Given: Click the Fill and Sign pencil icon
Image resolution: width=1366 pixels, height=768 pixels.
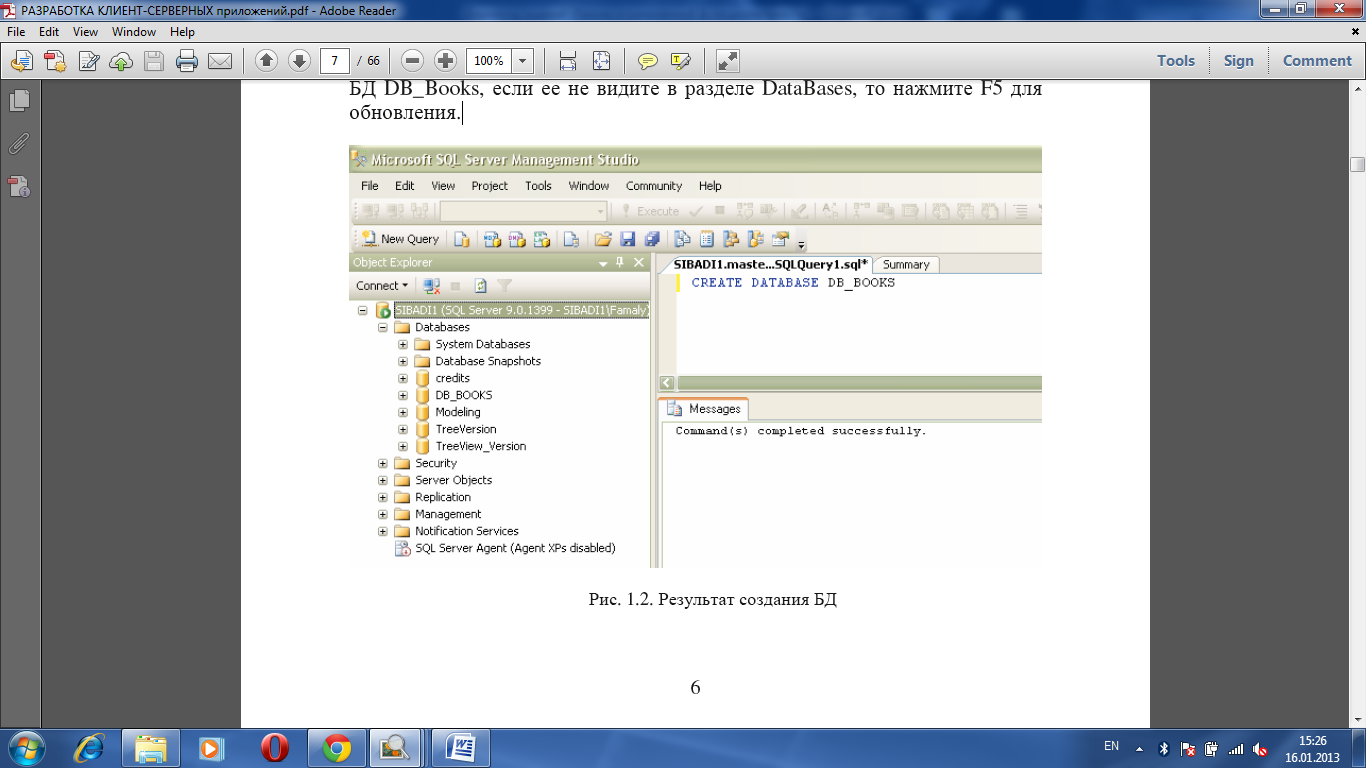Looking at the screenshot, I should click(x=88, y=61).
